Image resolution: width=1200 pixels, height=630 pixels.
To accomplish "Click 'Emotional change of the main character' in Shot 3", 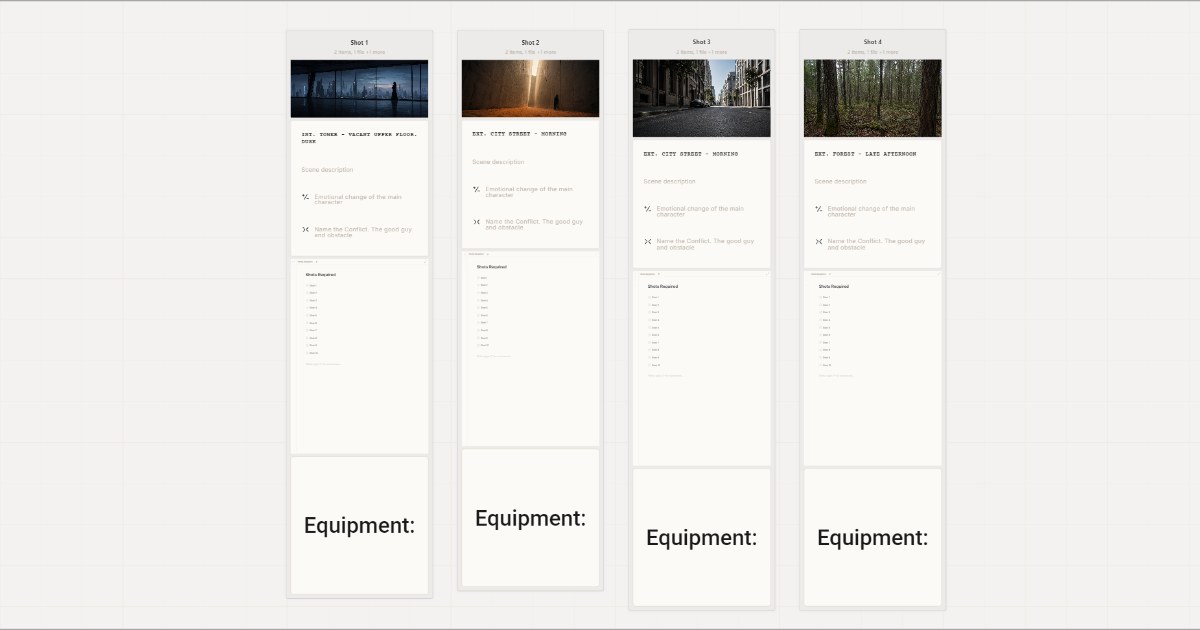I will (x=700, y=212).
